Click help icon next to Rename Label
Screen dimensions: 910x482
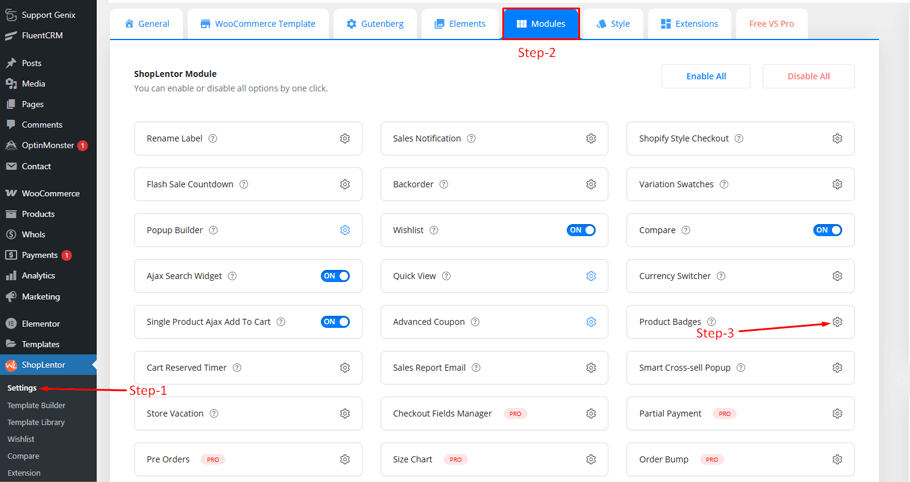pos(213,139)
